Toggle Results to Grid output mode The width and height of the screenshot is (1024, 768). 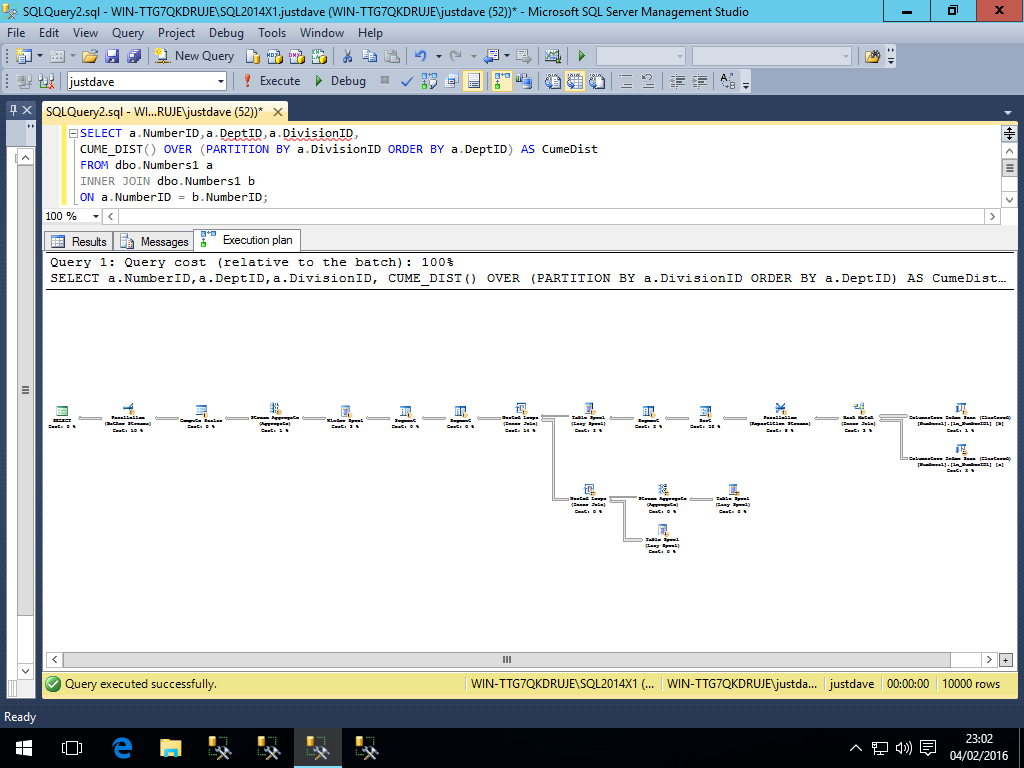coord(576,81)
